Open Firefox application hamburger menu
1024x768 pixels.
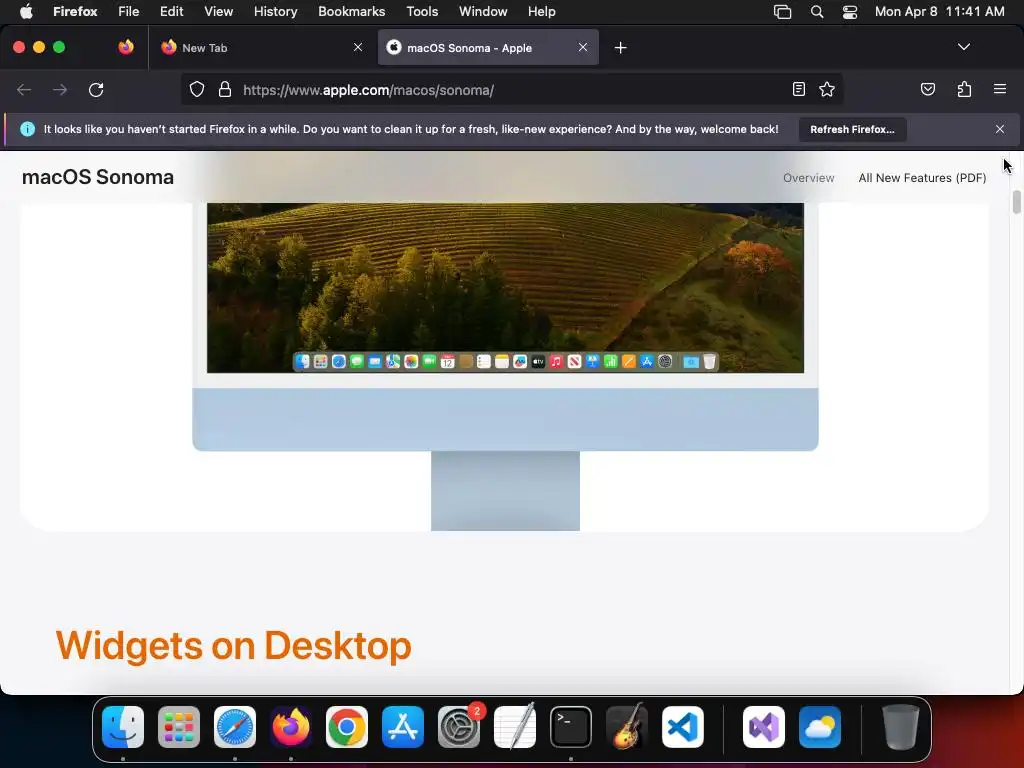[x=1000, y=89]
